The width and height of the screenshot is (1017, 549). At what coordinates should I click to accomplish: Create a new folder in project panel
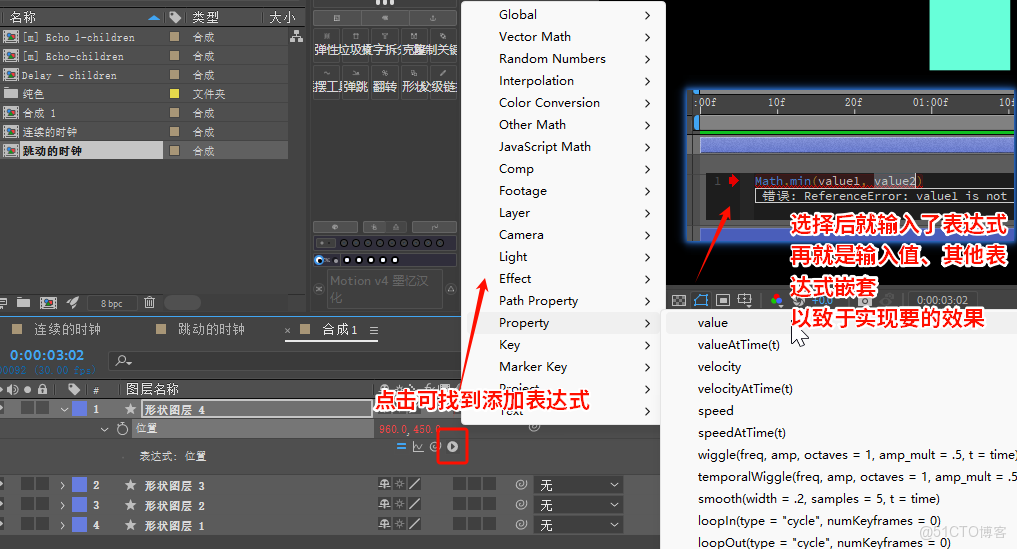tap(23, 302)
